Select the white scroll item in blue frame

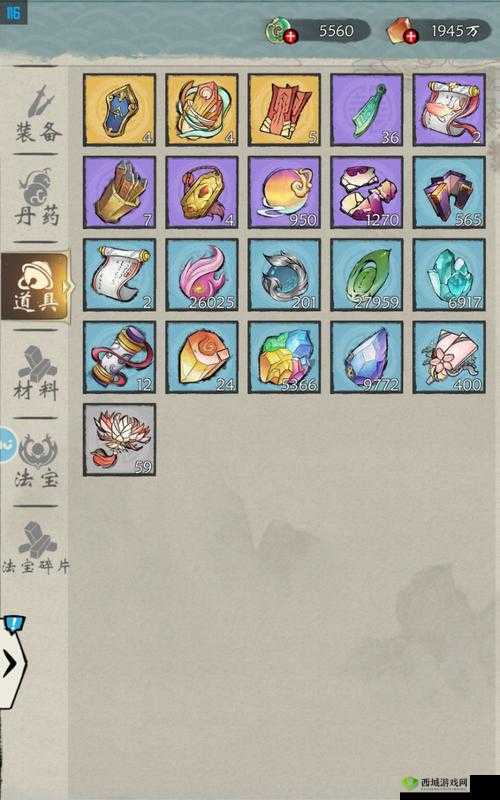coord(119,275)
